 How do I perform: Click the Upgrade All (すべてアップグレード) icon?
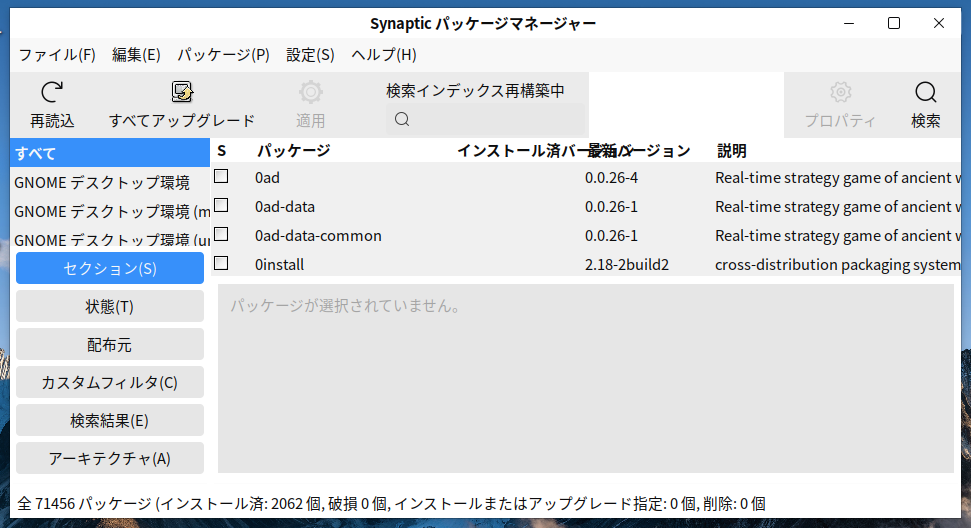(182, 92)
